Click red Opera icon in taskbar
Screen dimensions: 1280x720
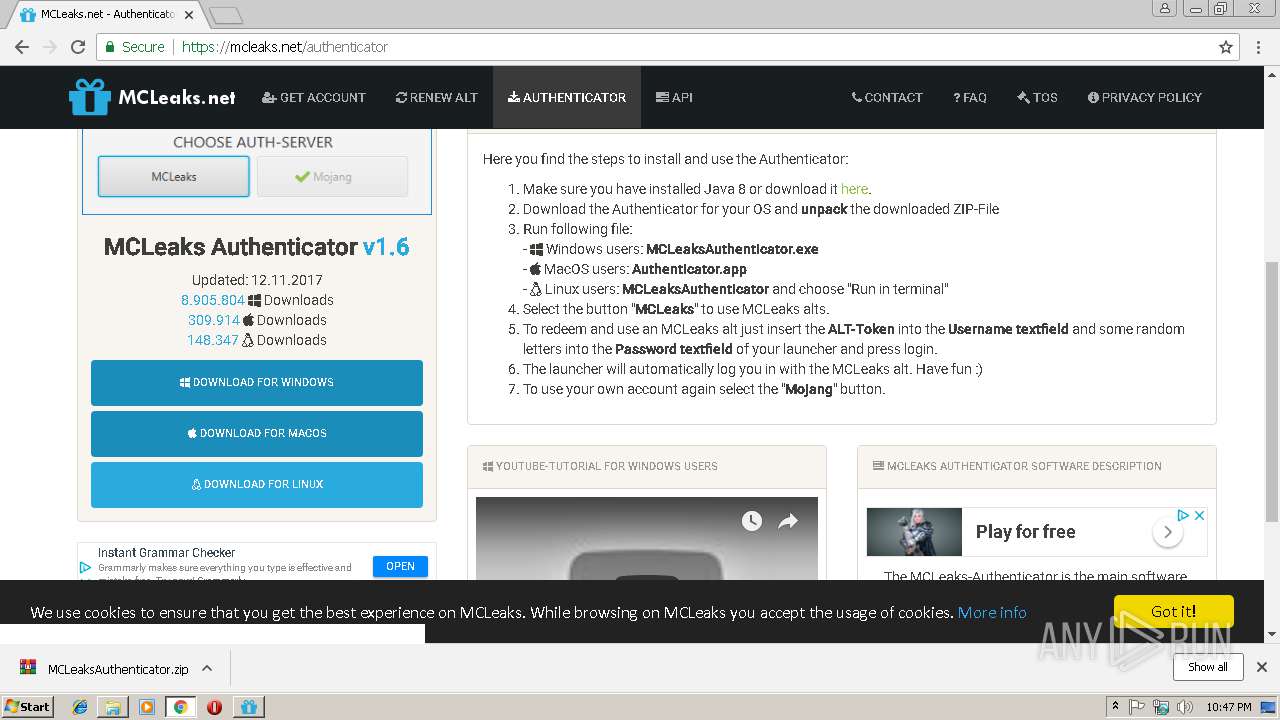click(214, 707)
